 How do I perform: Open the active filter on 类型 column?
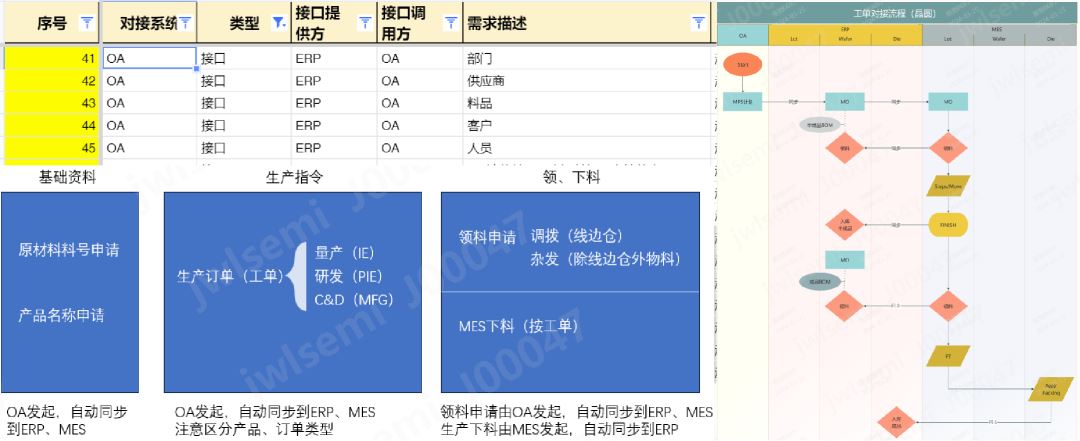[278, 22]
